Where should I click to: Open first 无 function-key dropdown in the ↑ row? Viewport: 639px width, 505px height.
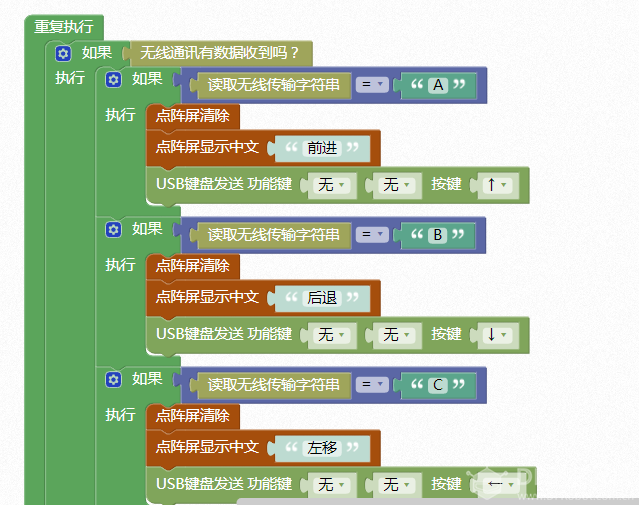[332, 185]
